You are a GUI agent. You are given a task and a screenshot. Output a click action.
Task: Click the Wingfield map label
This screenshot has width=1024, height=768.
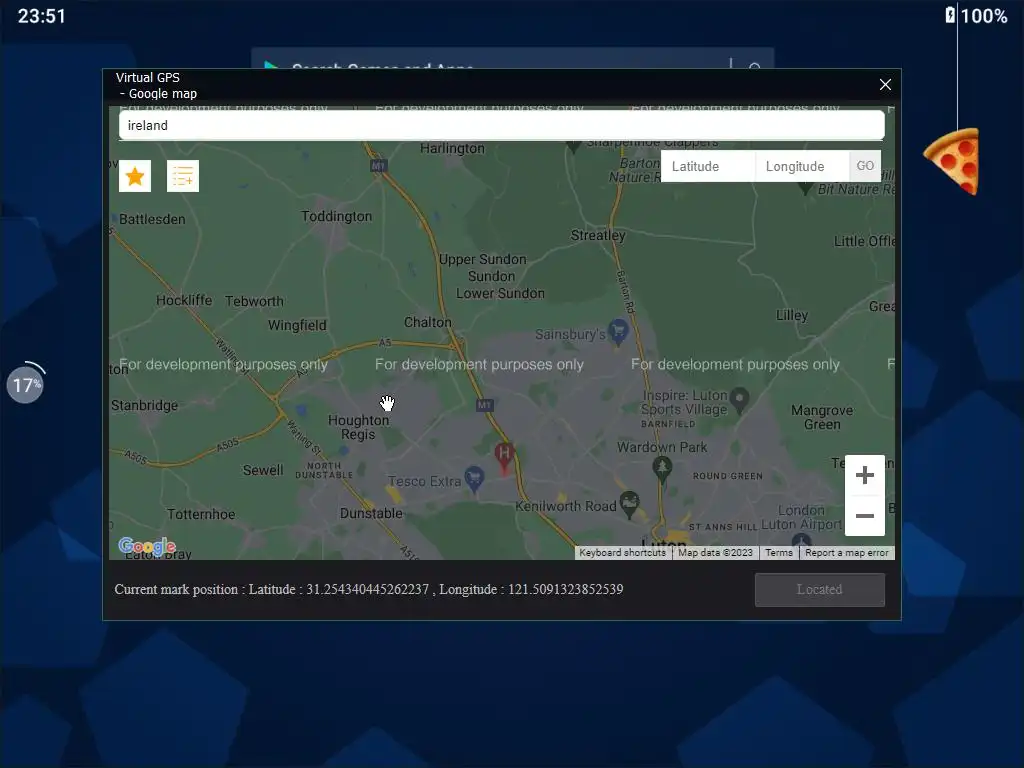(296, 325)
